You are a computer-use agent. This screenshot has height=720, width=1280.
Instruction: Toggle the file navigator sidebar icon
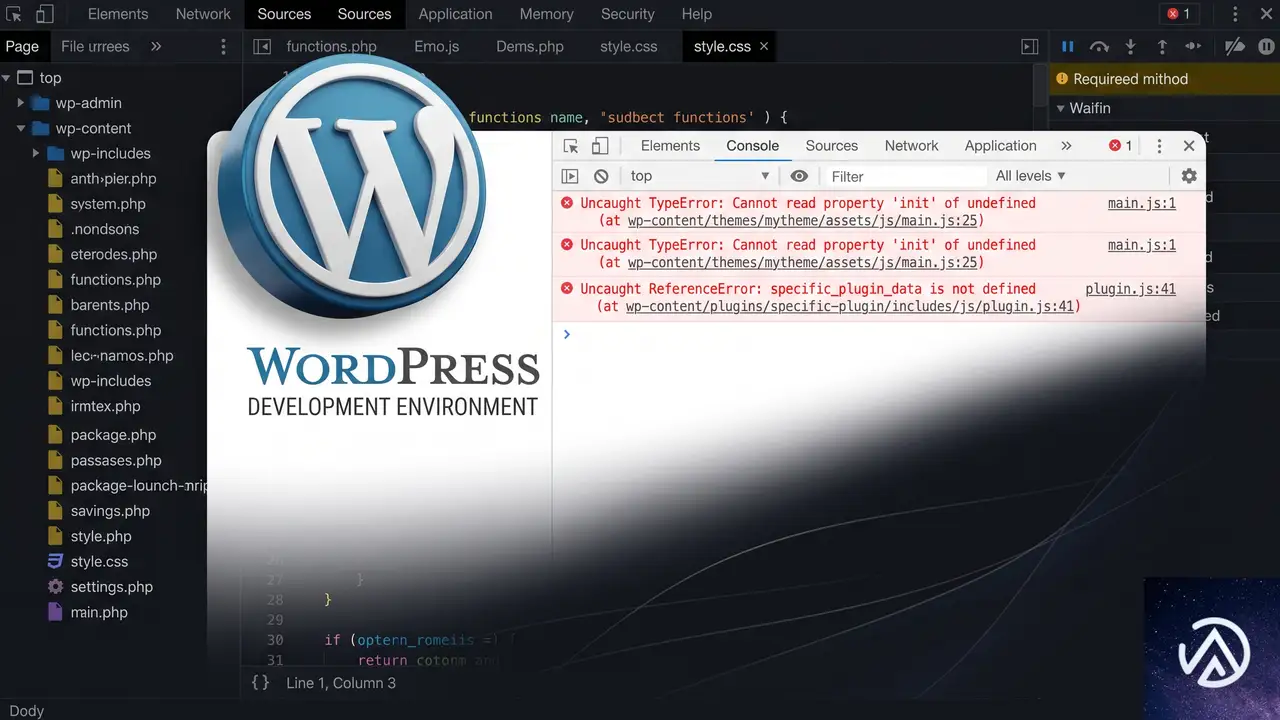262,46
